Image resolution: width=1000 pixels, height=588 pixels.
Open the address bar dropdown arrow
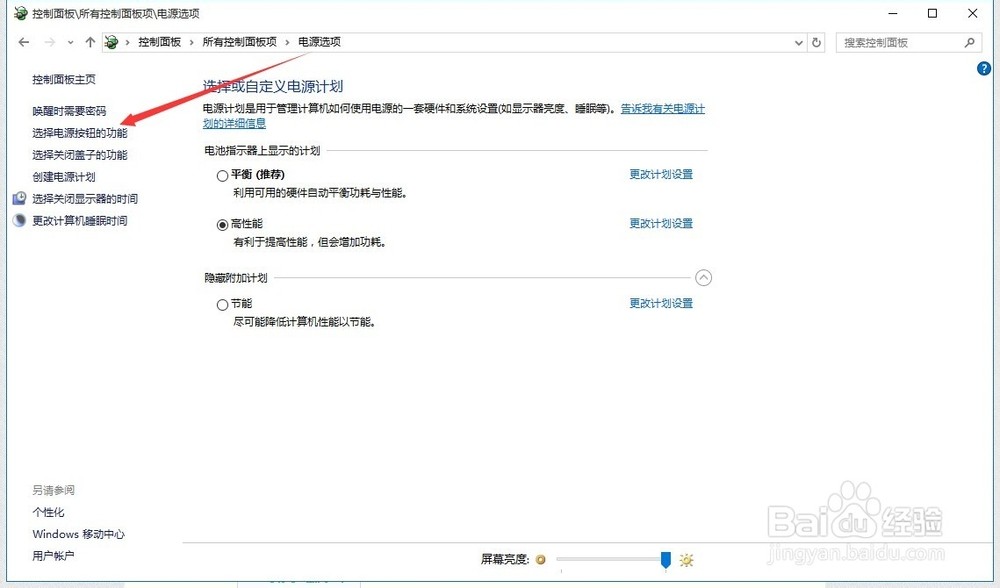[x=797, y=42]
